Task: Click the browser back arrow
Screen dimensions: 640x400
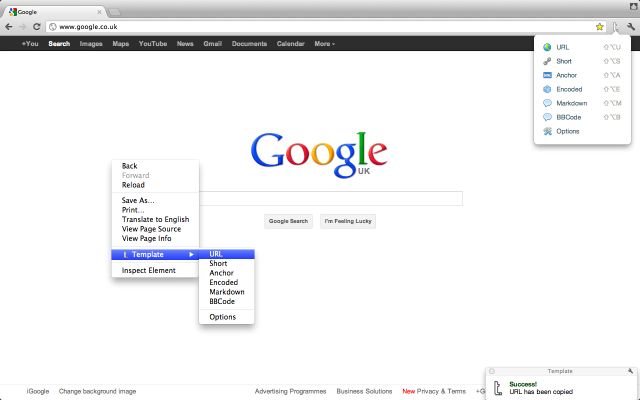Action: pyautogui.click(x=9, y=27)
